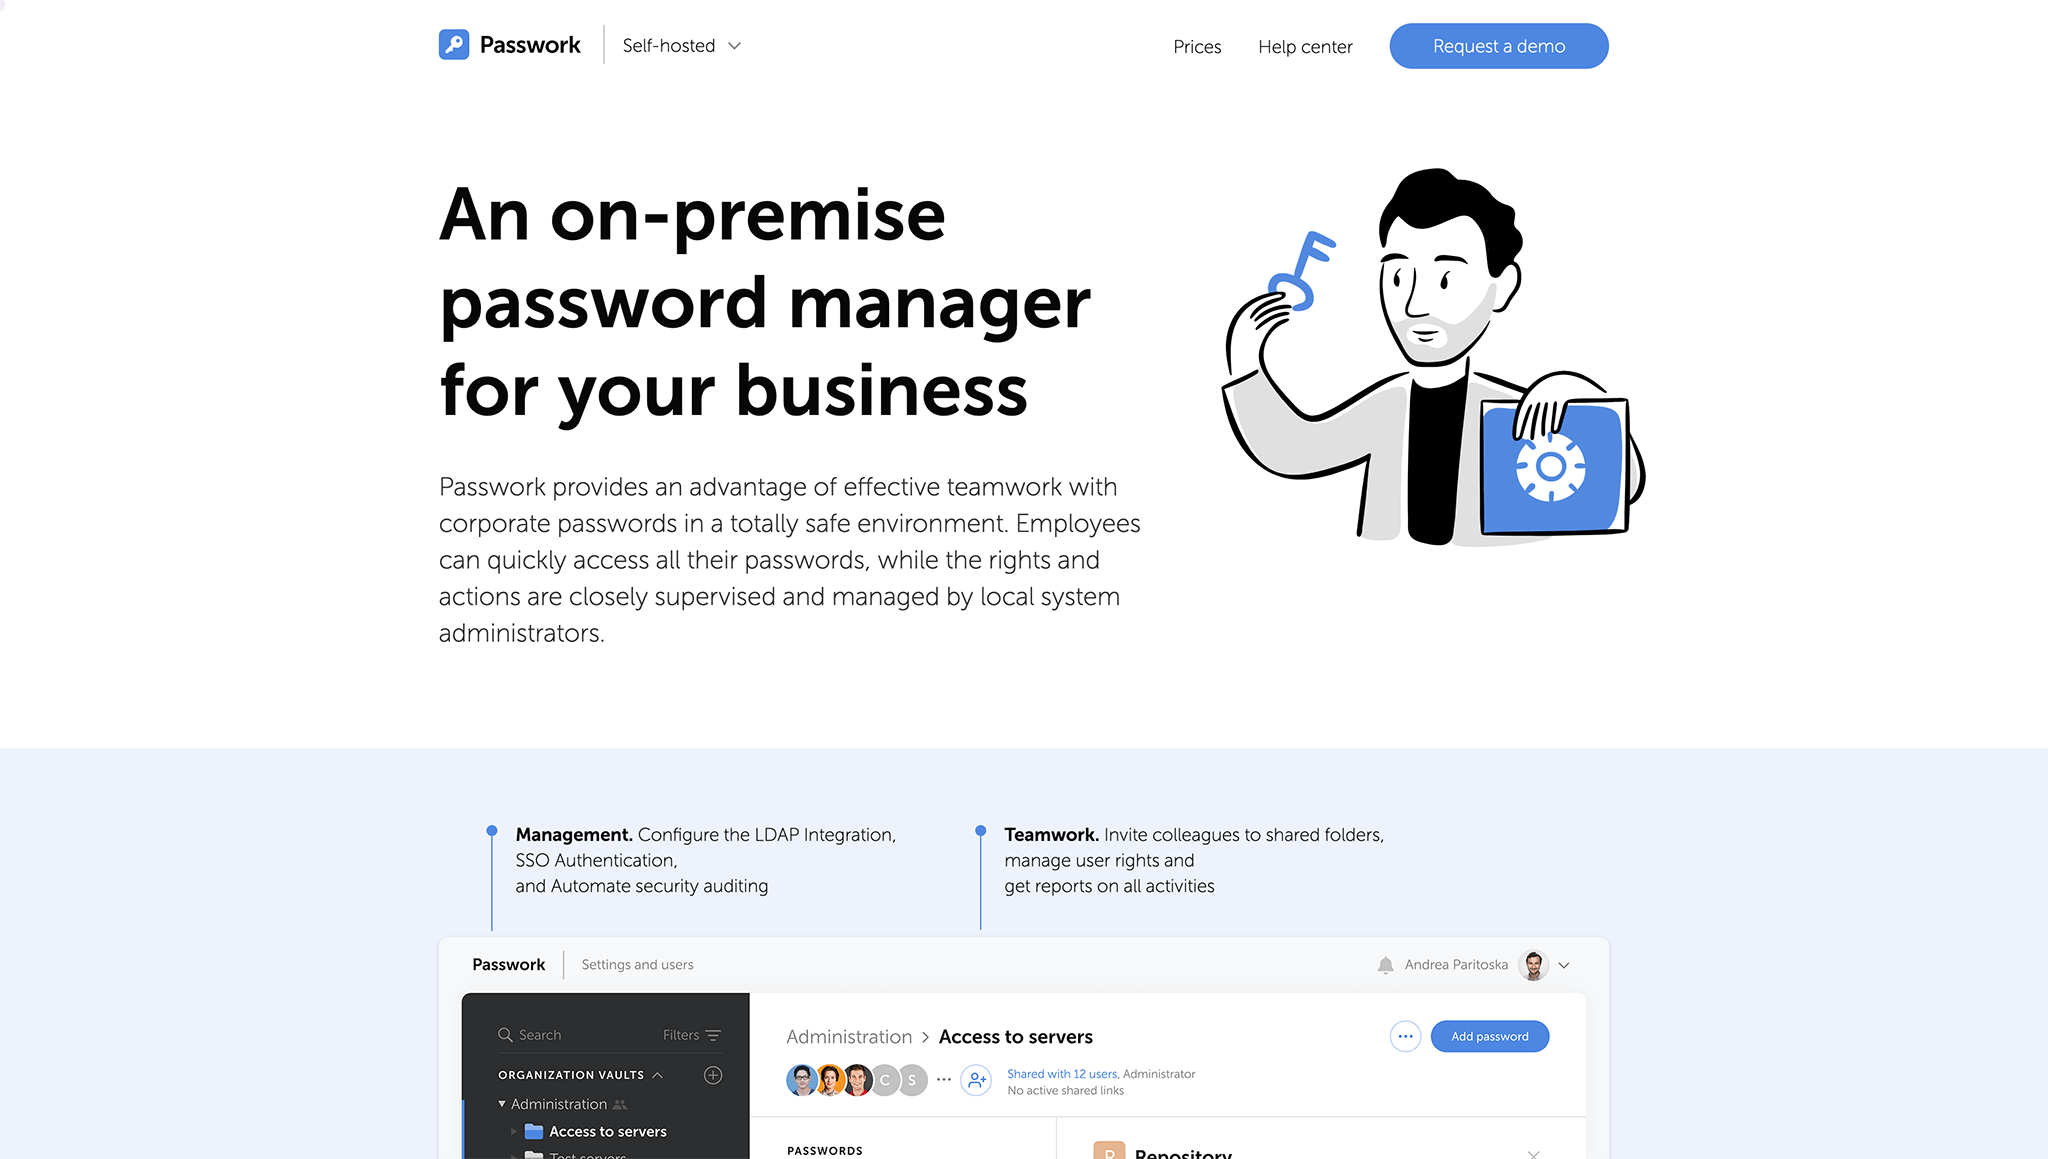Open the Self-hosted dropdown menu
The width and height of the screenshot is (2048, 1159).
tap(681, 45)
